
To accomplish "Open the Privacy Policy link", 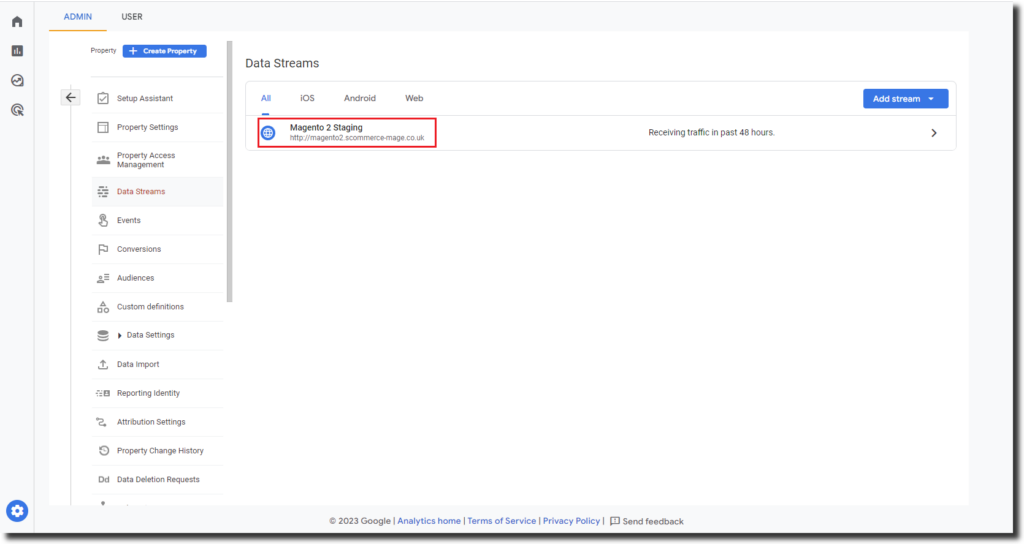I will pyautogui.click(x=571, y=521).
